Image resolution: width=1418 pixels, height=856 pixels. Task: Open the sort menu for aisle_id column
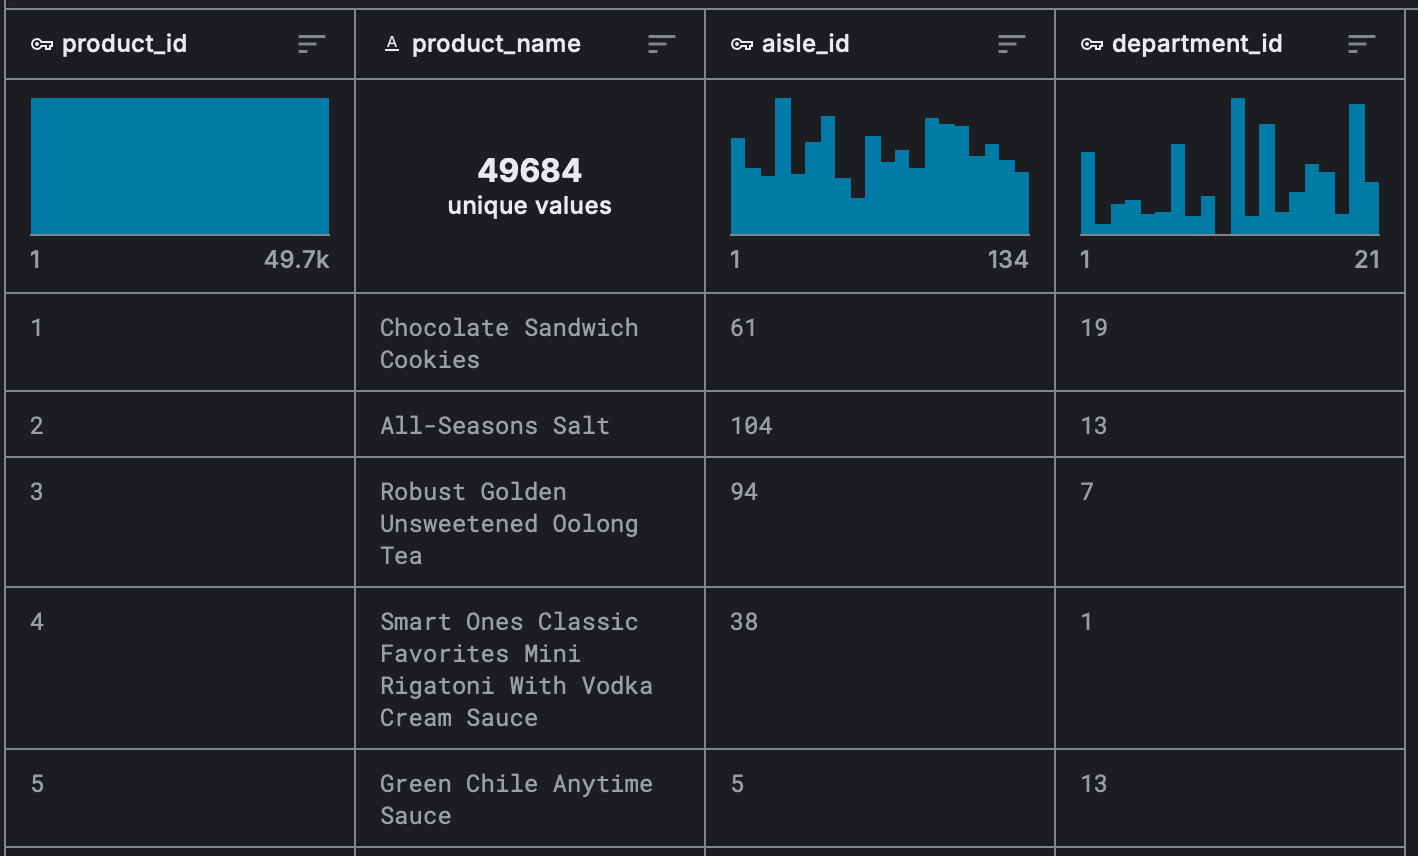pos(1012,44)
